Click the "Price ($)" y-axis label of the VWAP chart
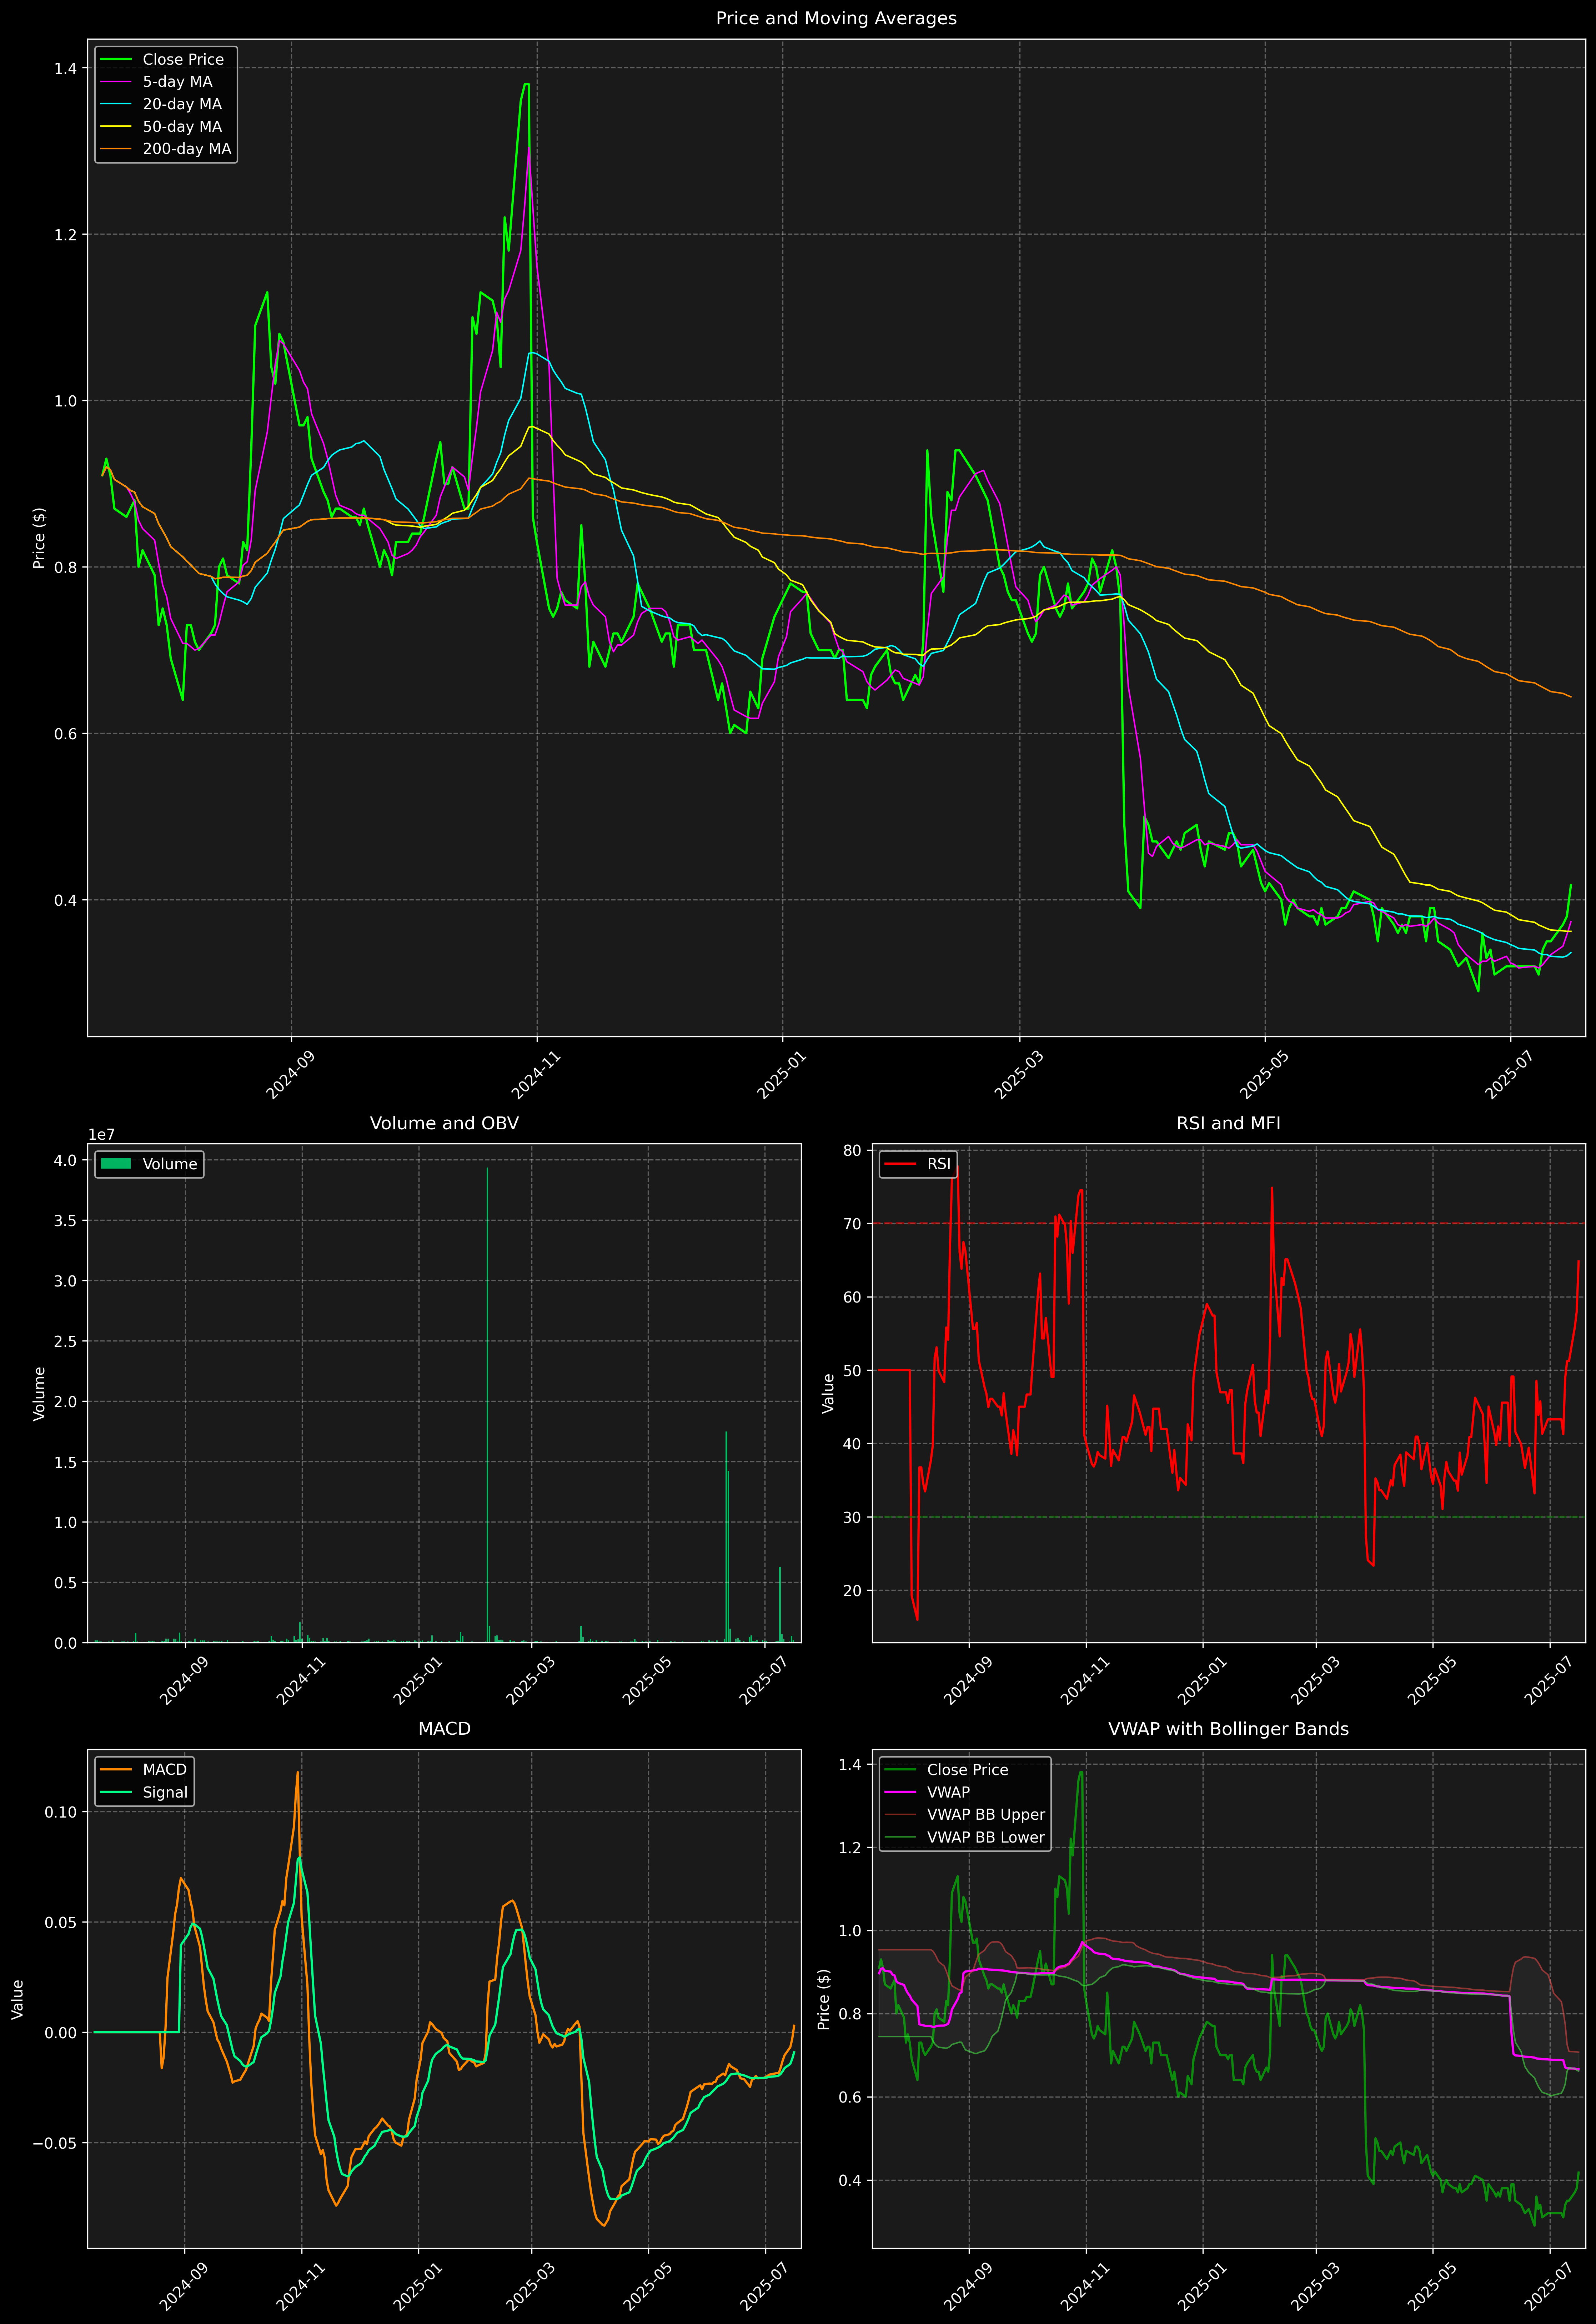This screenshot has height=2324, width=1596. 824,1999
